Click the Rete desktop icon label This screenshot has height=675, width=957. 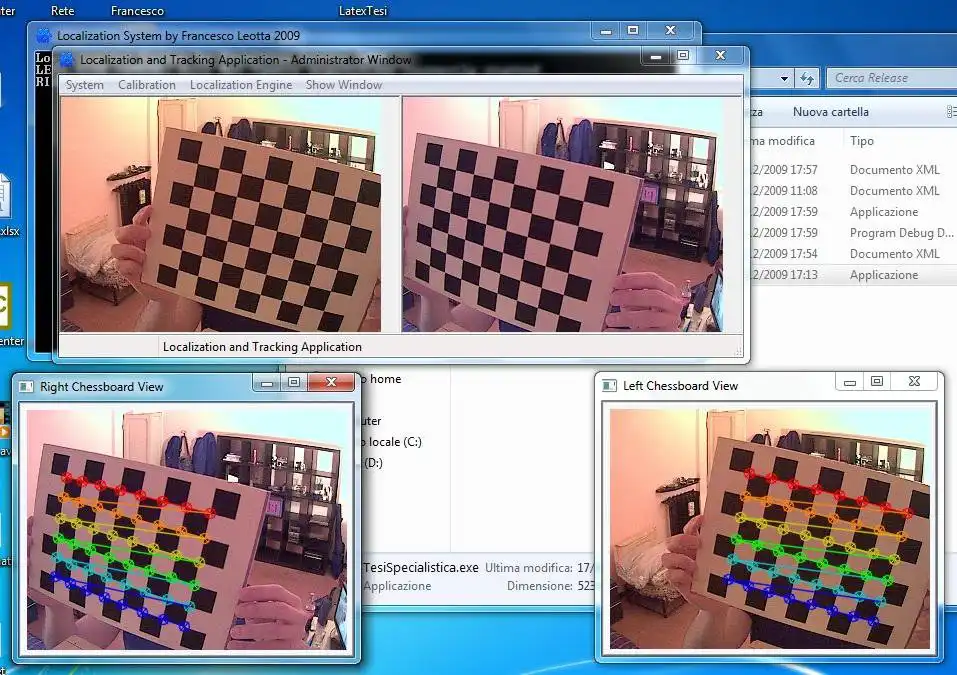click(x=62, y=10)
